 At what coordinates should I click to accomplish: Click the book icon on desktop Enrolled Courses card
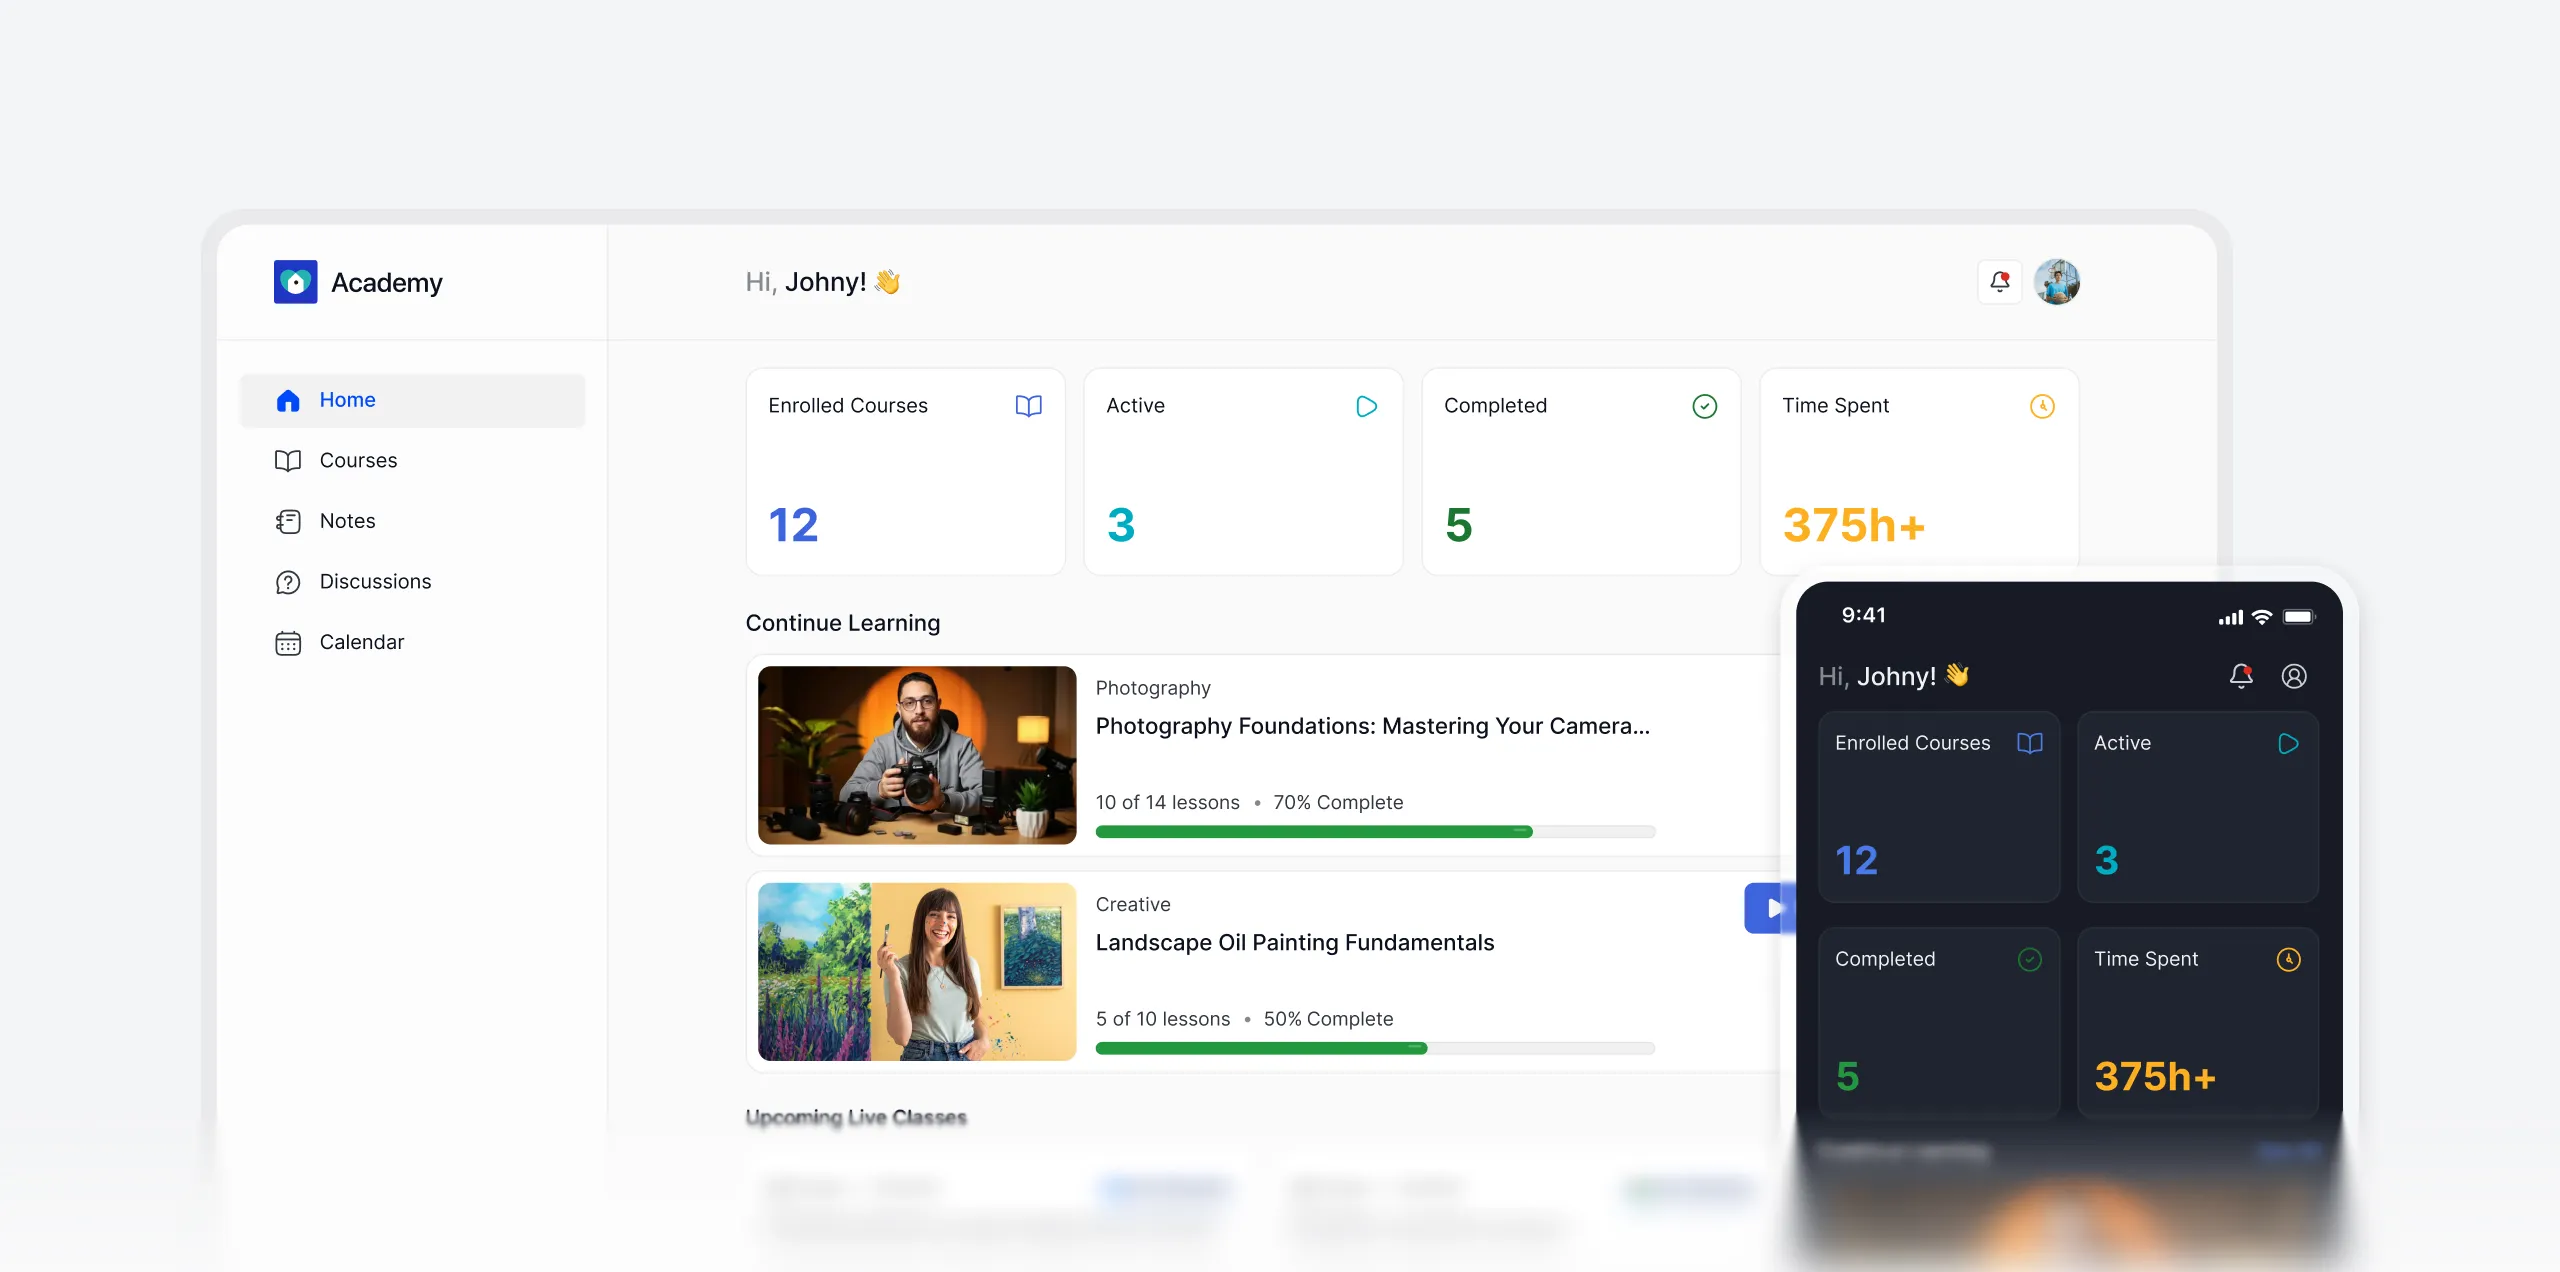tap(1029, 406)
